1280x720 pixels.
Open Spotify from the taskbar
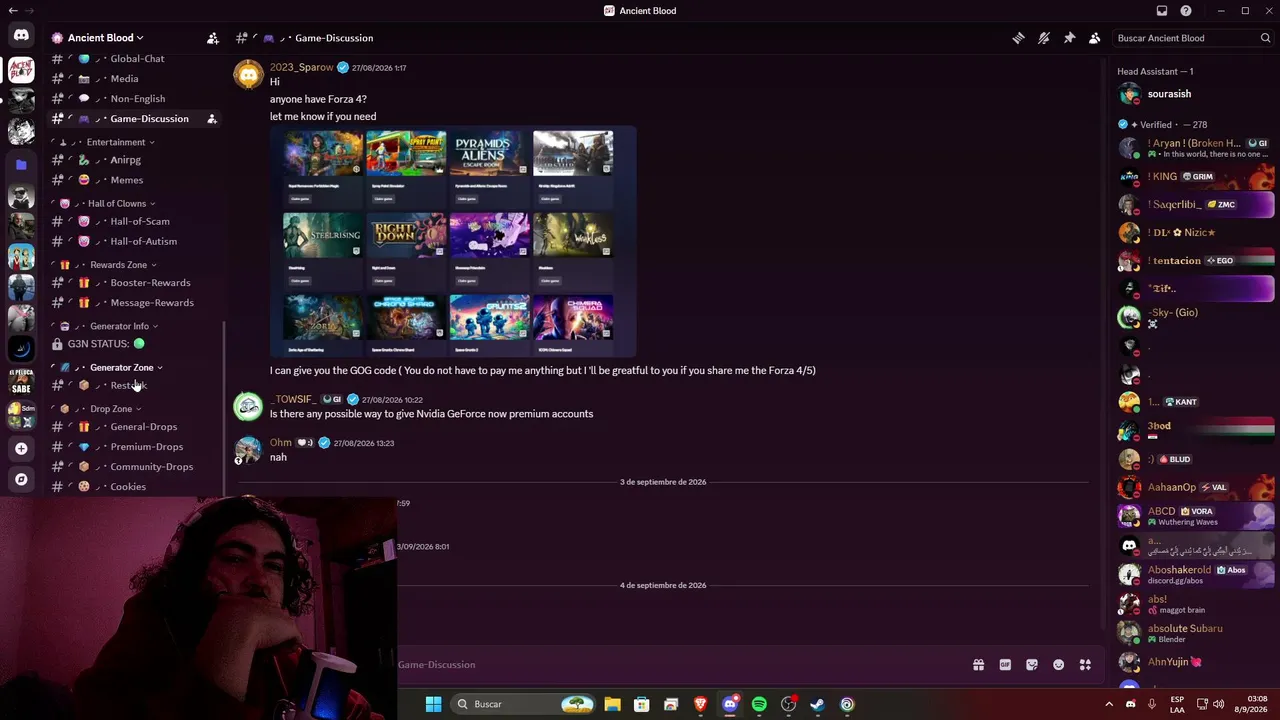tap(759, 704)
